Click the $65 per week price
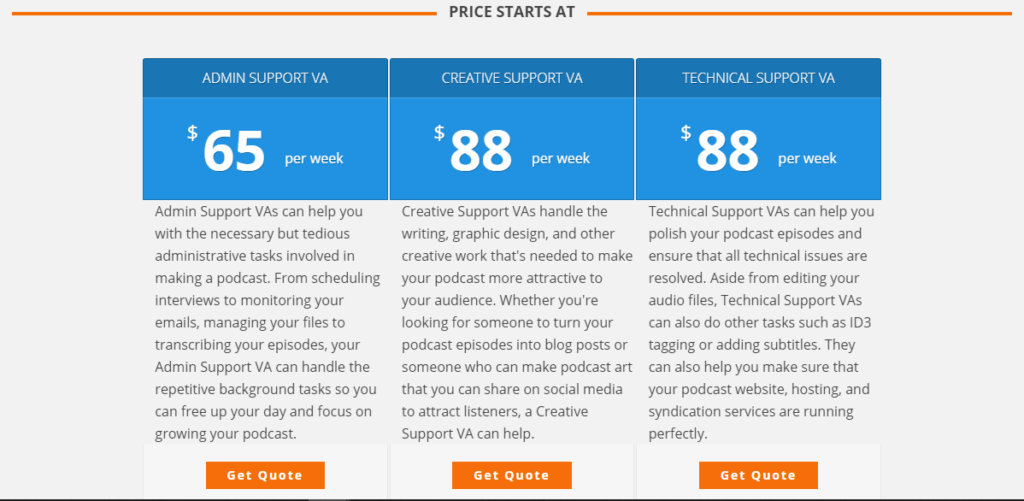1024x501 pixels. 265,150
